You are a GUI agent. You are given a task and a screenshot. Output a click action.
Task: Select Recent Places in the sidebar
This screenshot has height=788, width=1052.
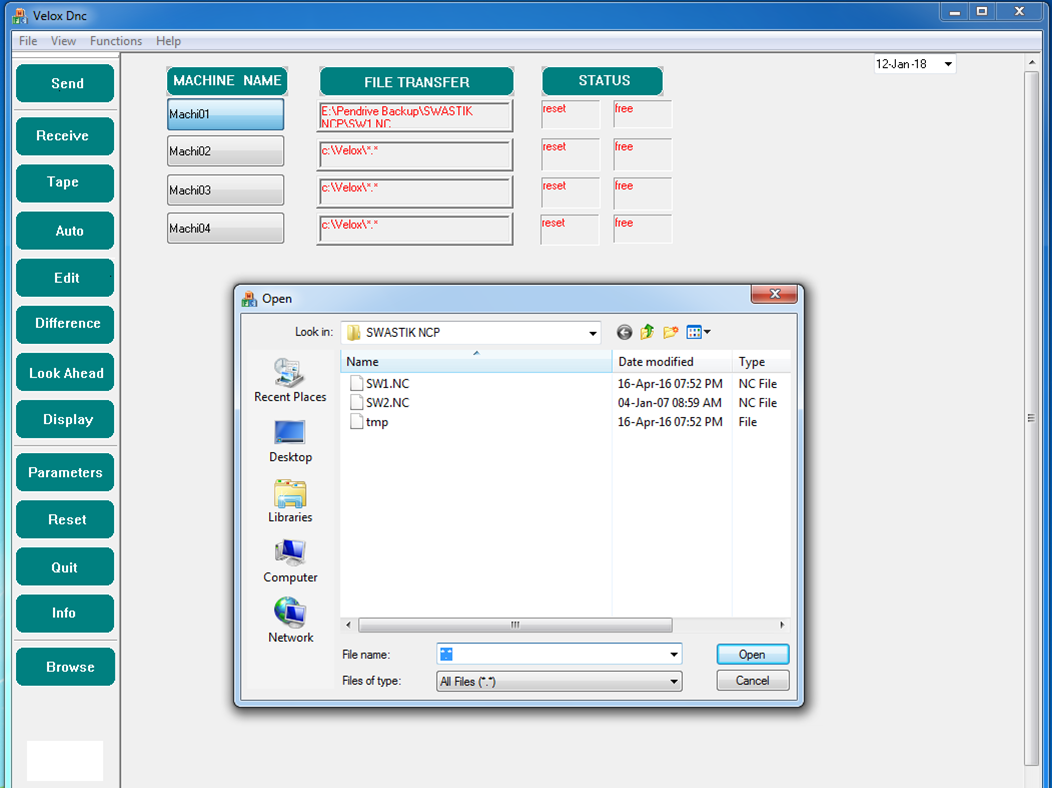pyautogui.click(x=290, y=381)
